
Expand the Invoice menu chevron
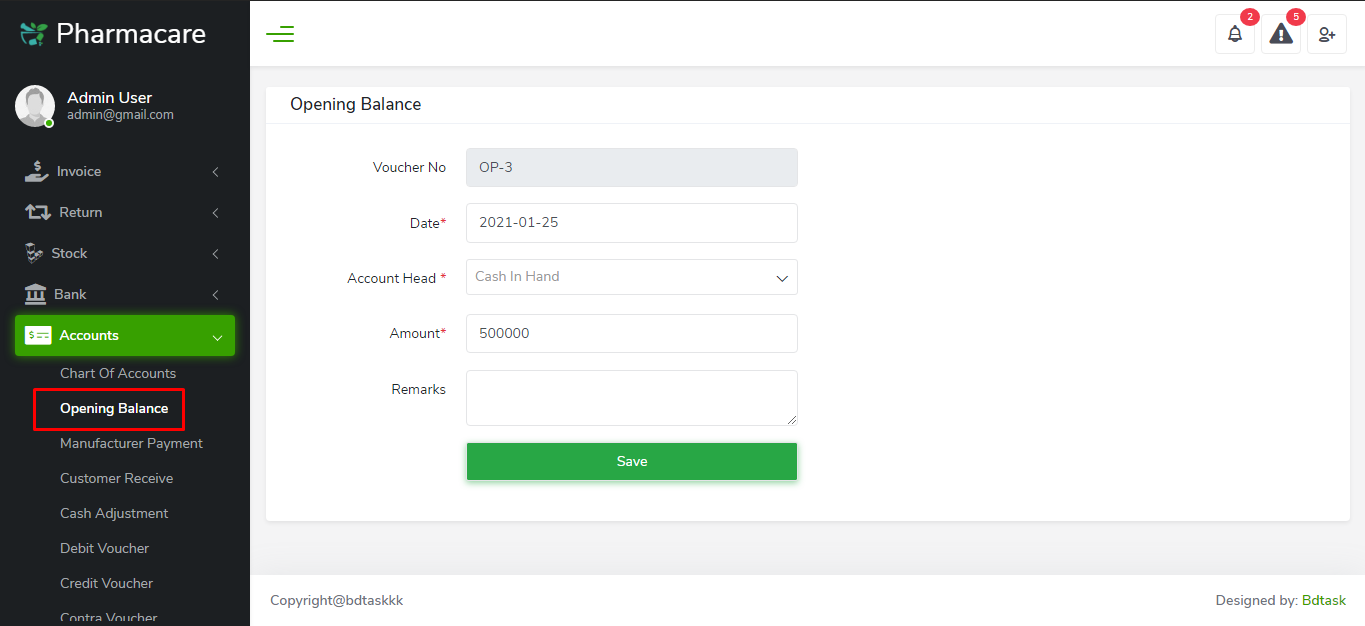(x=215, y=171)
